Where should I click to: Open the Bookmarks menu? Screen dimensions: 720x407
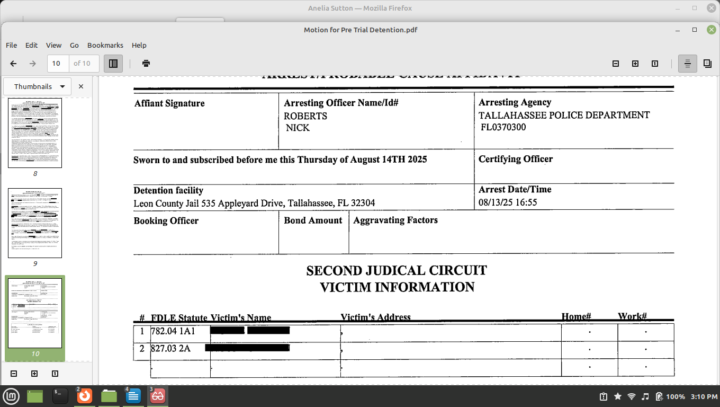[105, 45]
